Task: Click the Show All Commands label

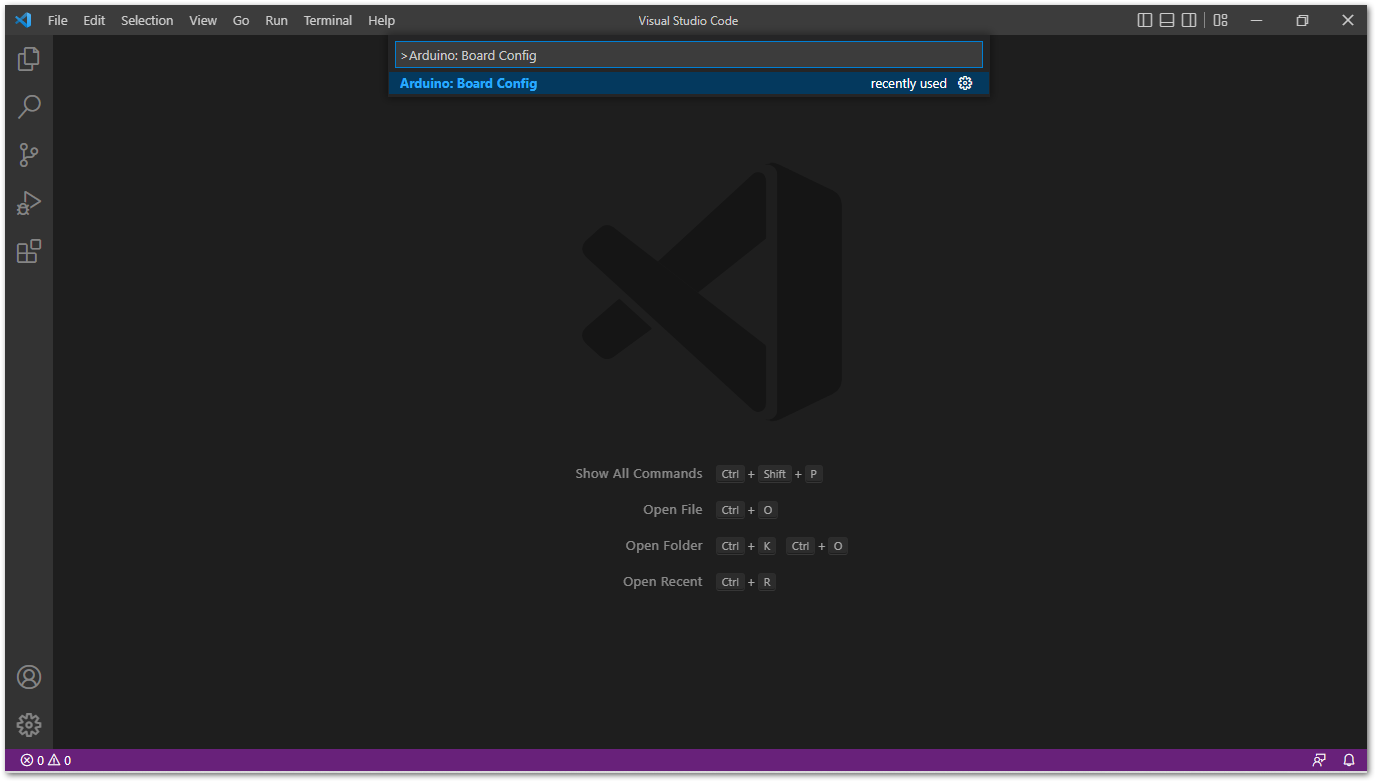Action: 638,474
